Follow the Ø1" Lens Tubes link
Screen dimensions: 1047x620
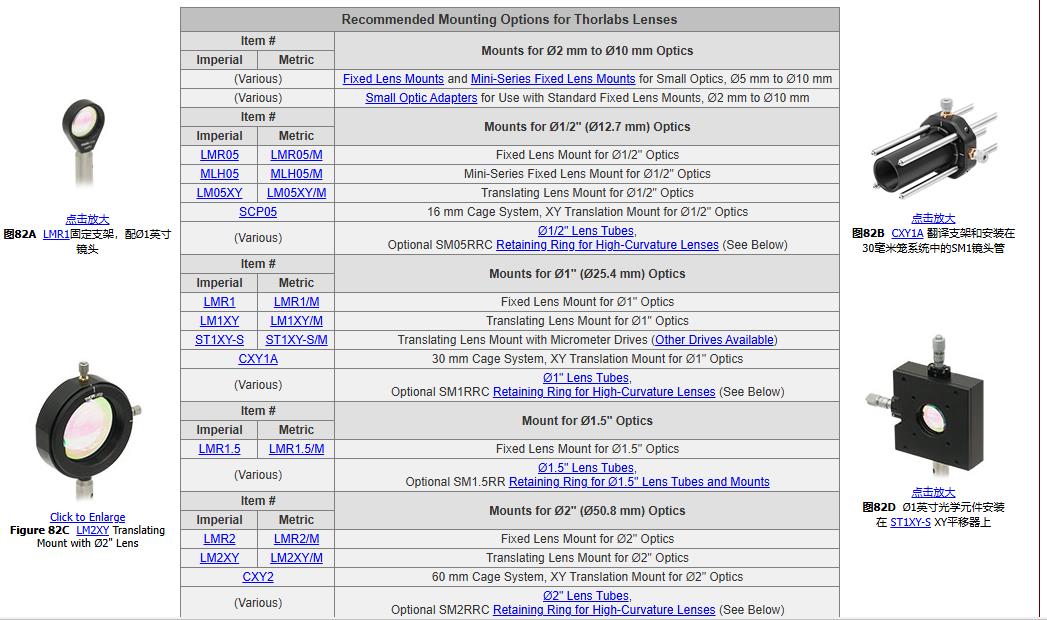pos(586,378)
